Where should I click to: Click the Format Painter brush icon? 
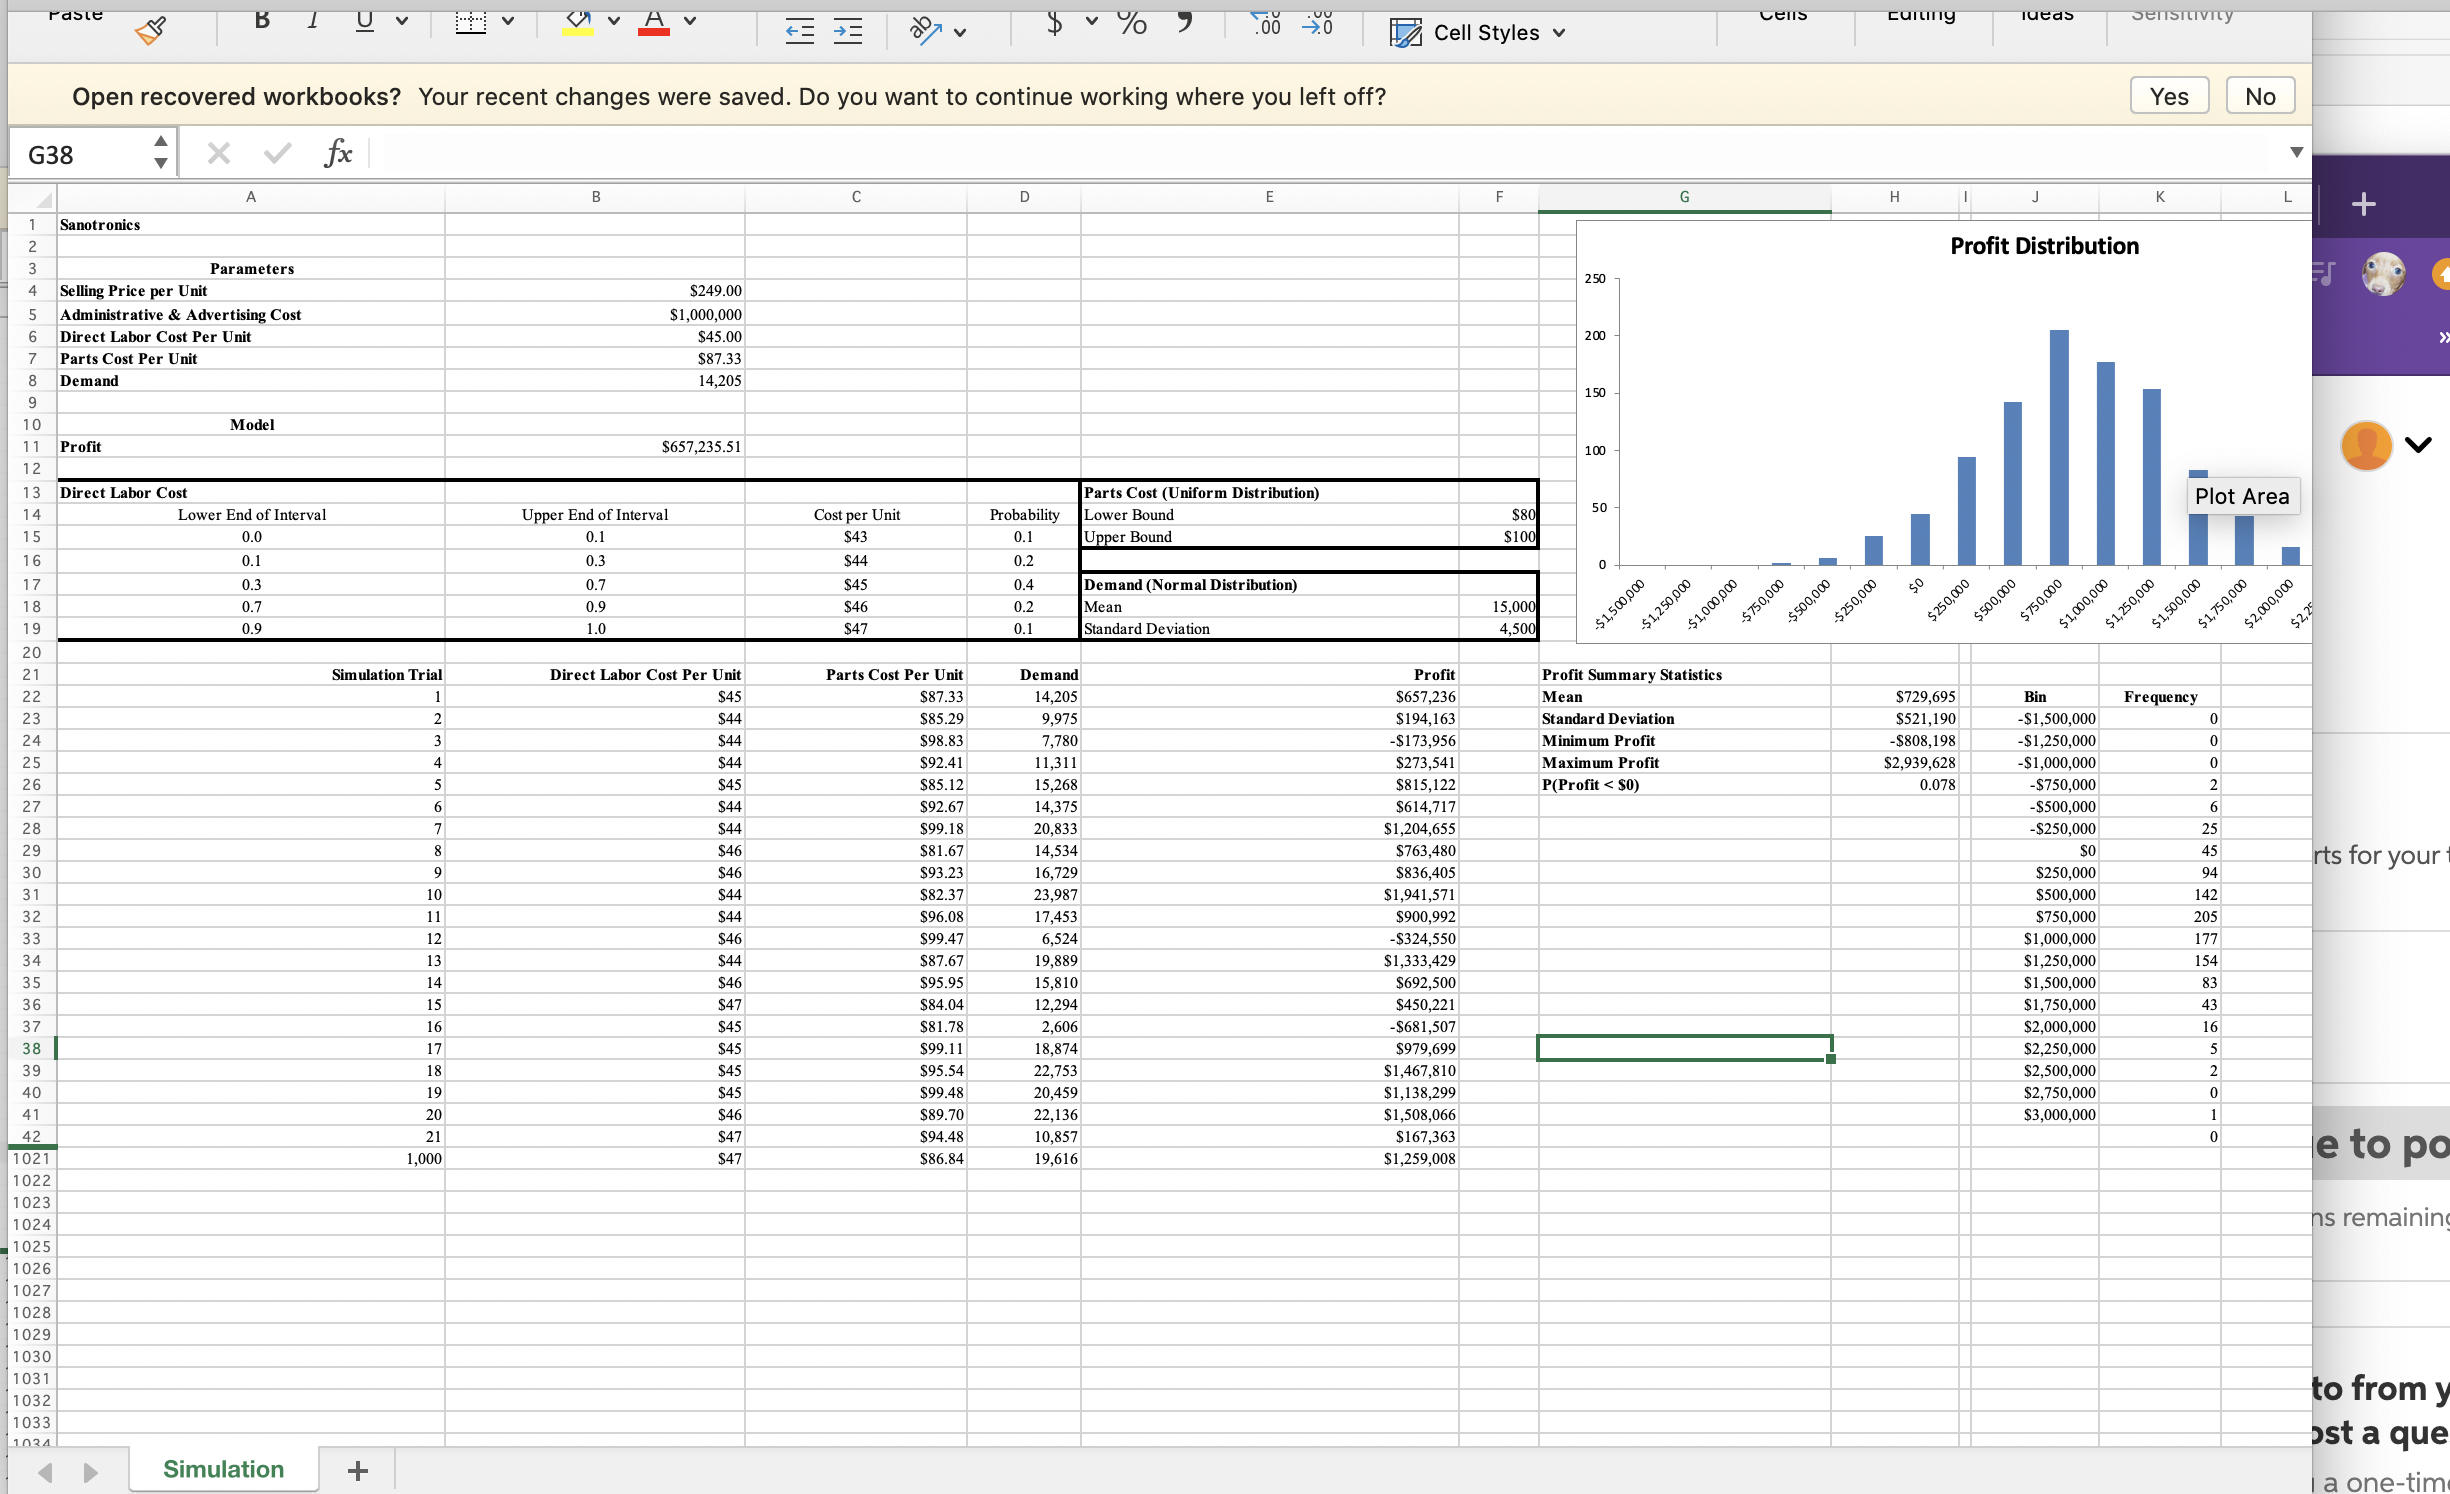click(x=150, y=31)
